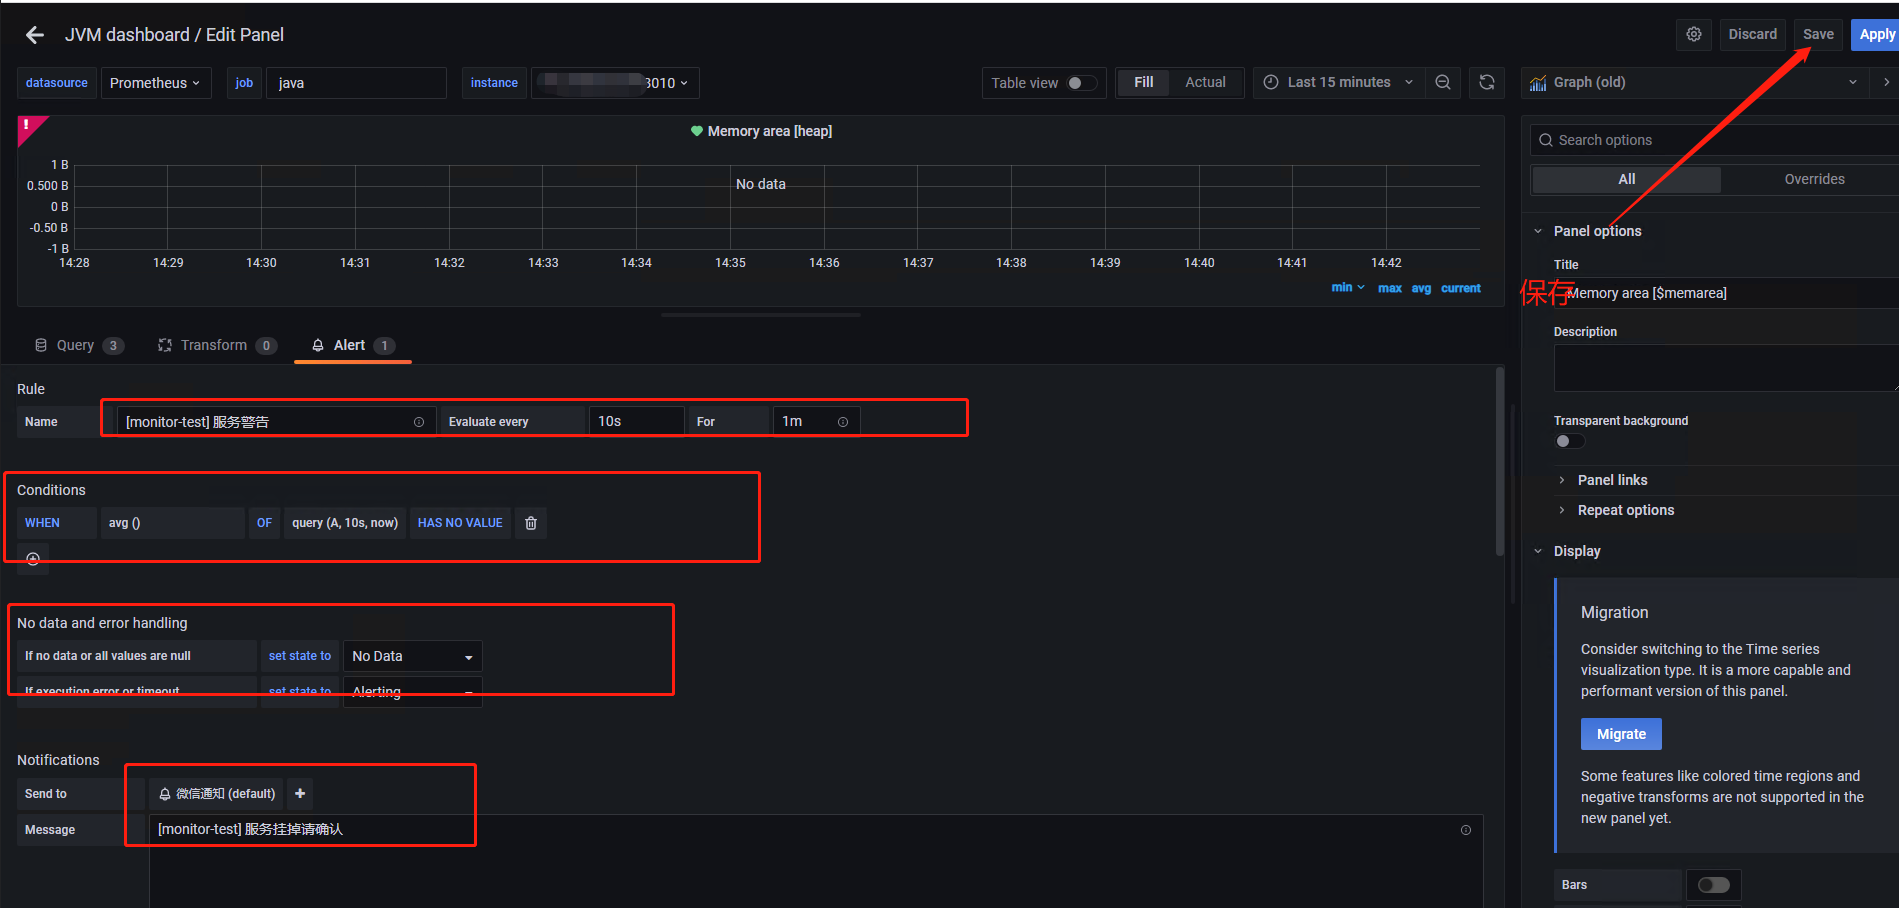Click the For 1m input

[816, 422]
